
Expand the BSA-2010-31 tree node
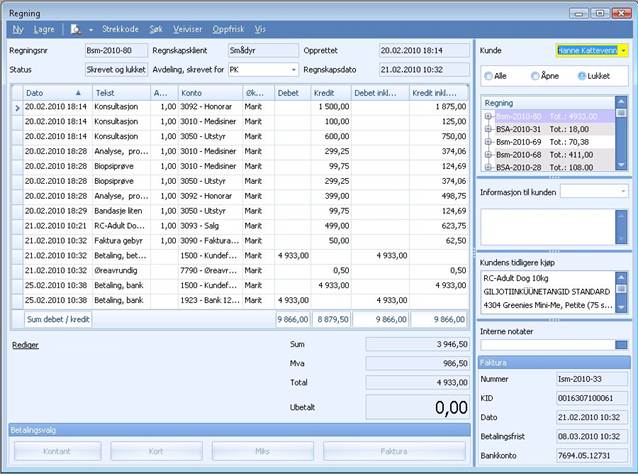(x=488, y=129)
